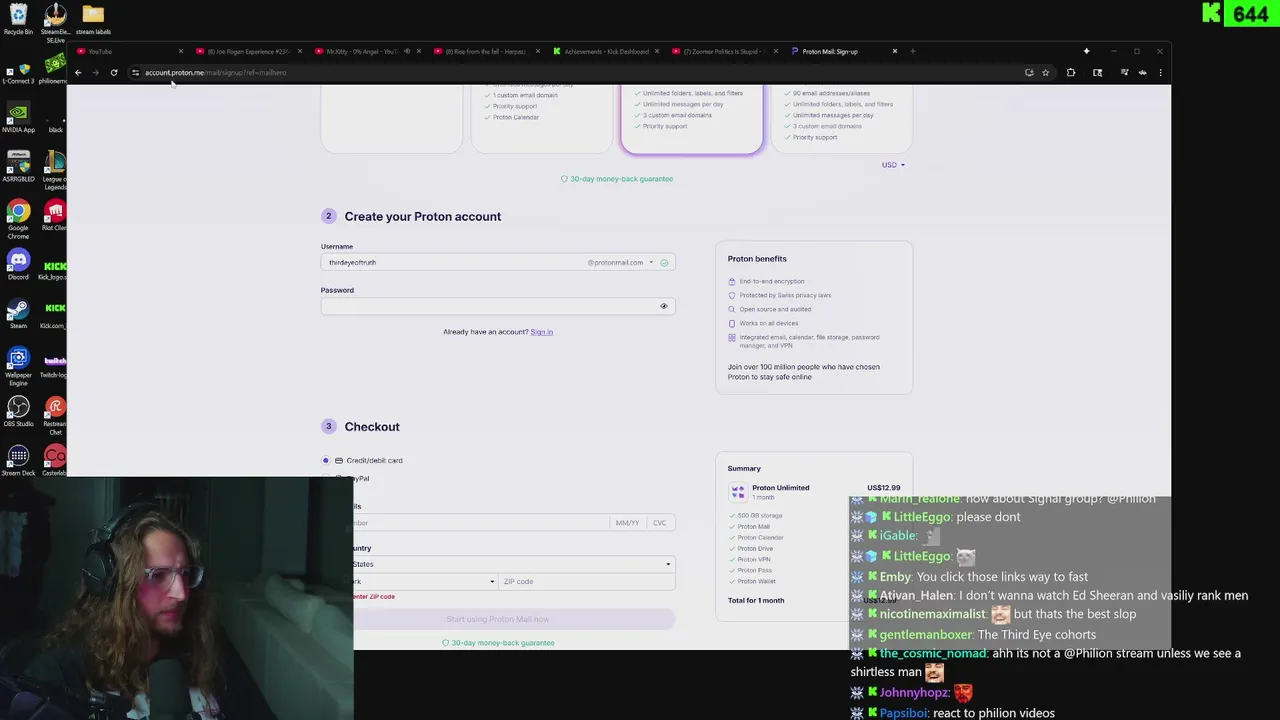Click the Gemini sparkle icon in the title bar
This screenshot has width=1280, height=720.
coord(1086,51)
